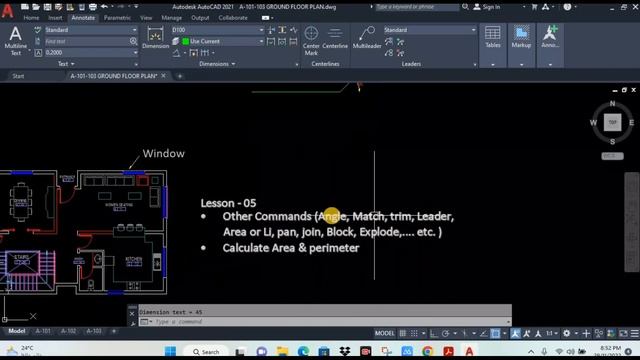Expand the Text panel
The height and width of the screenshot is (360, 640).
click(x=66, y=64)
